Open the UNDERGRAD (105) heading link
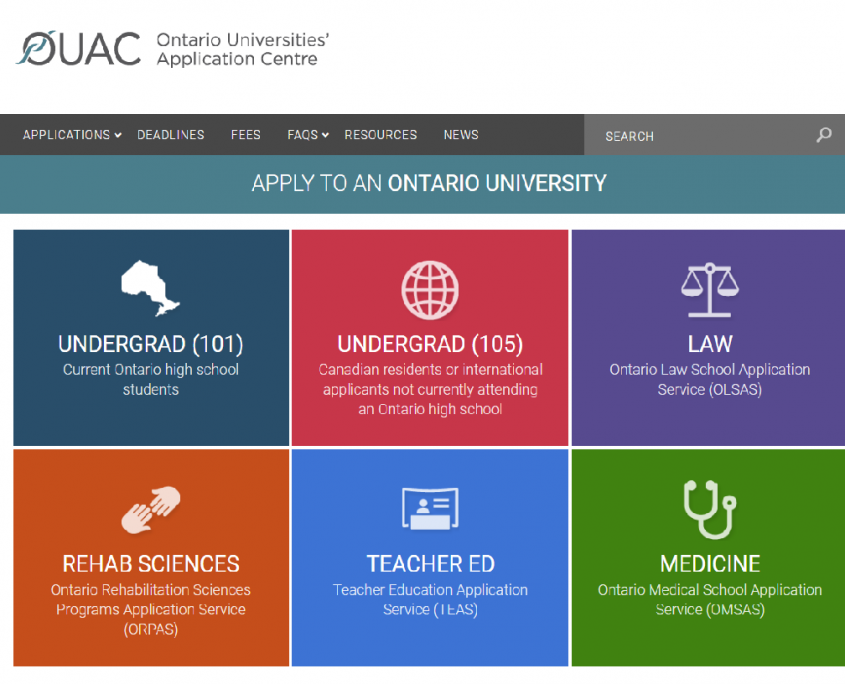The height and width of the screenshot is (684, 845). 430,344
